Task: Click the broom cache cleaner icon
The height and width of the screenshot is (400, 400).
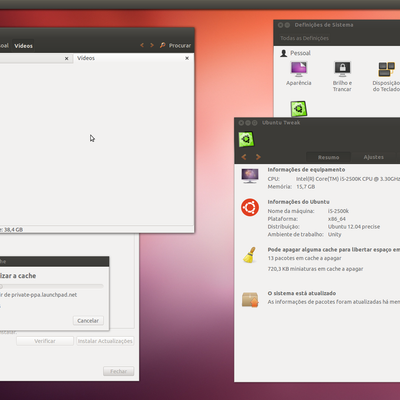Action: point(250,255)
